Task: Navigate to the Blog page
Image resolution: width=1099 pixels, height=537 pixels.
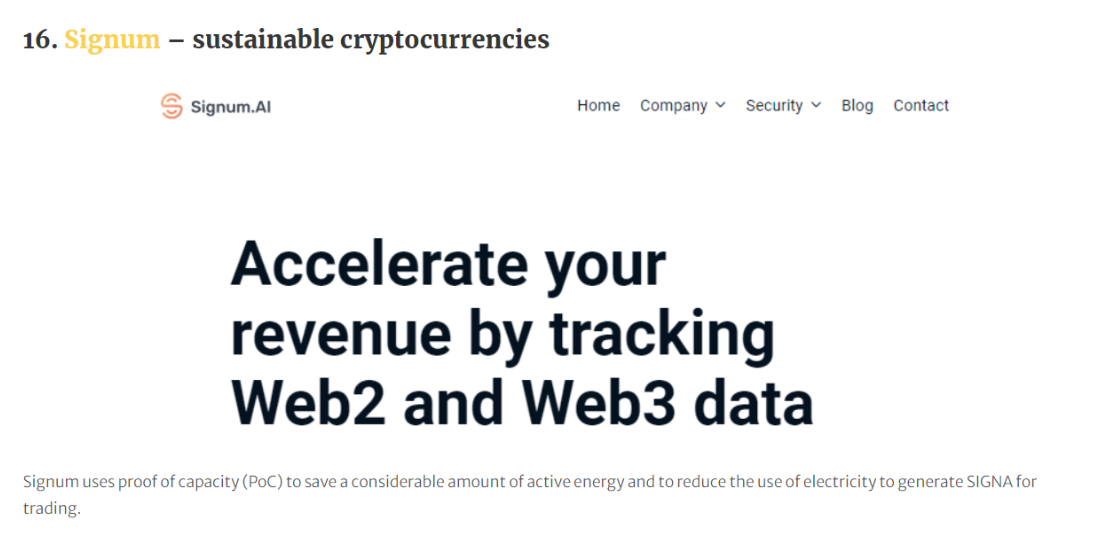Action: point(857,106)
